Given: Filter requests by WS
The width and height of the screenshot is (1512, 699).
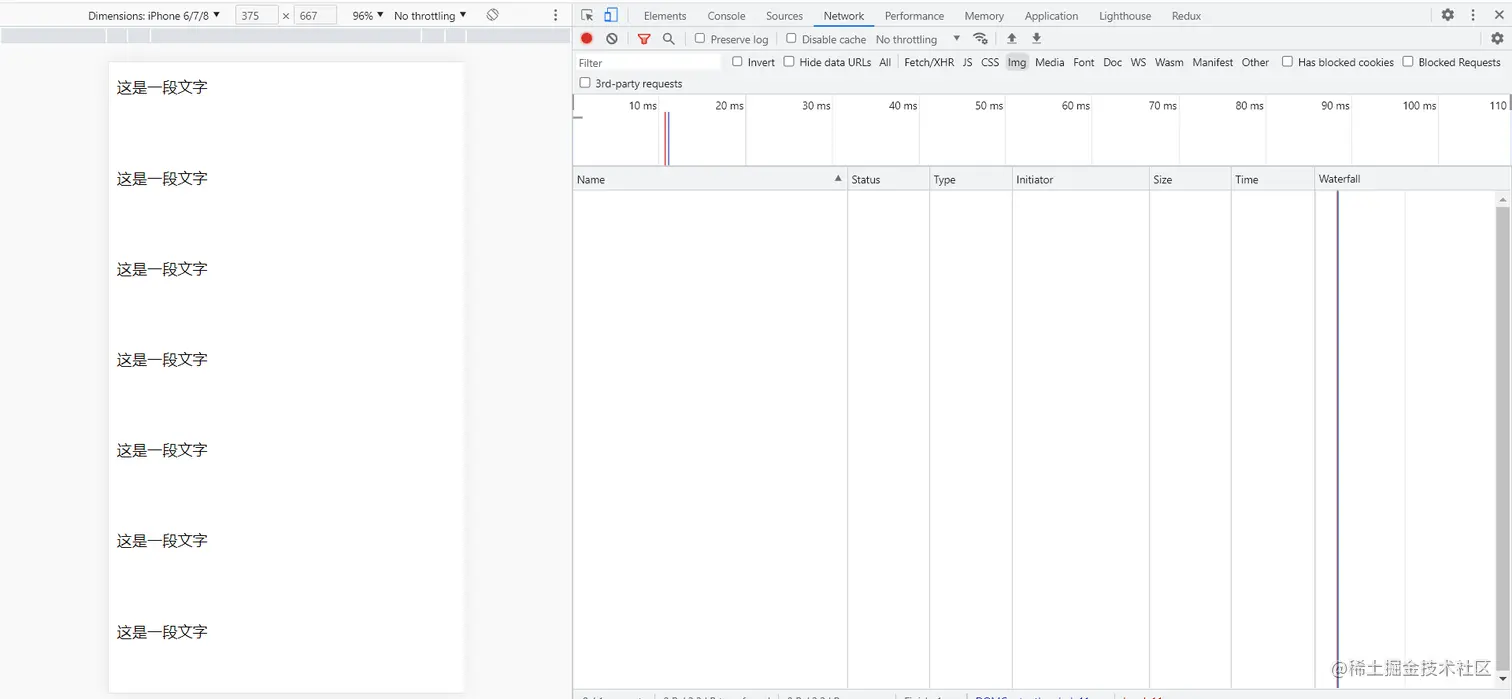Looking at the screenshot, I should click(1138, 62).
